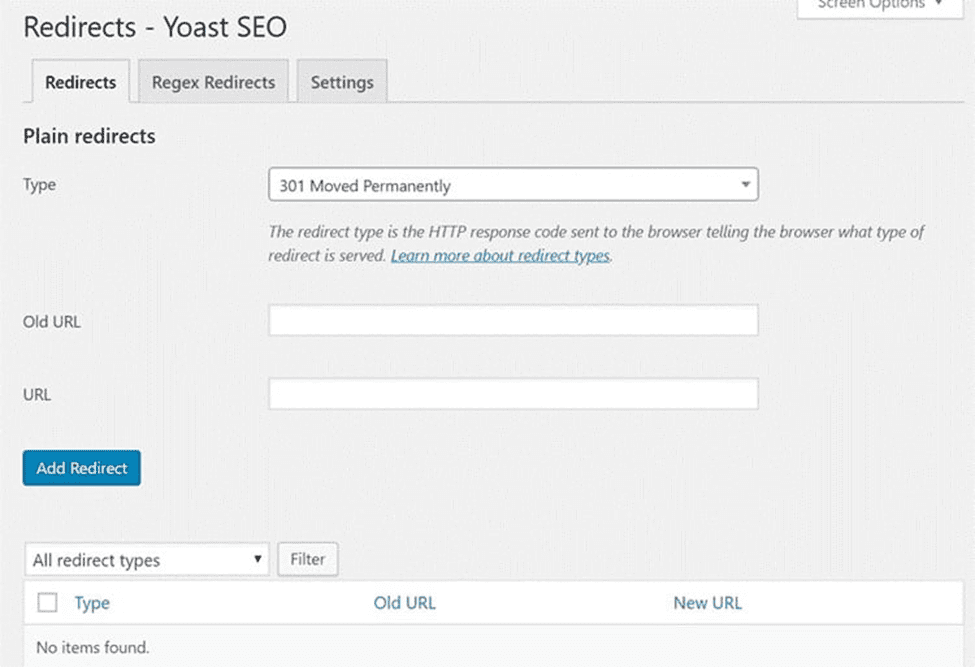Open the 301 Moved Permanently type dropdown
Screen dimensions: 975x667
513,185
